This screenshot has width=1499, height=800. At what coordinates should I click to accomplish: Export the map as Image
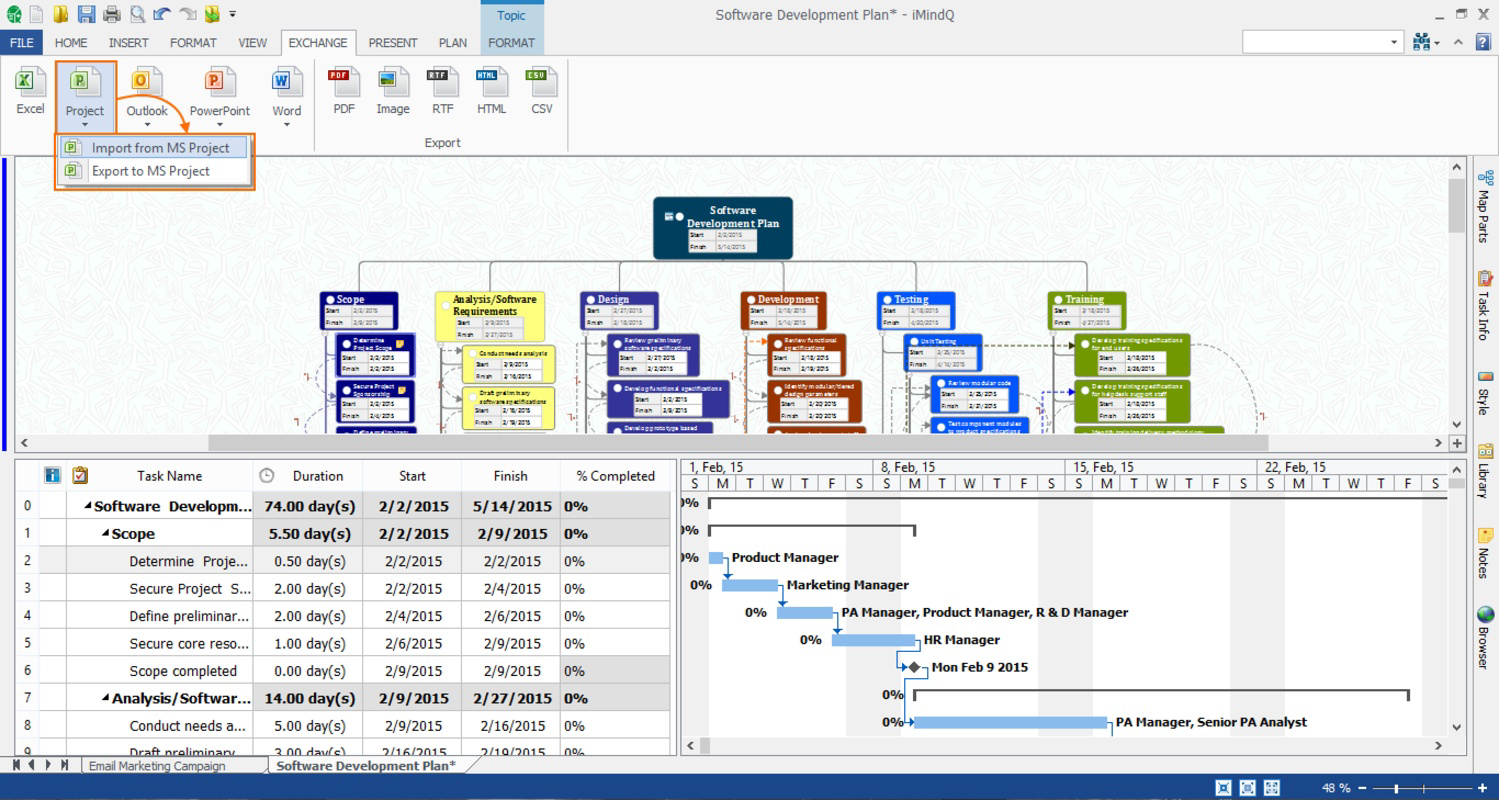pyautogui.click(x=393, y=93)
